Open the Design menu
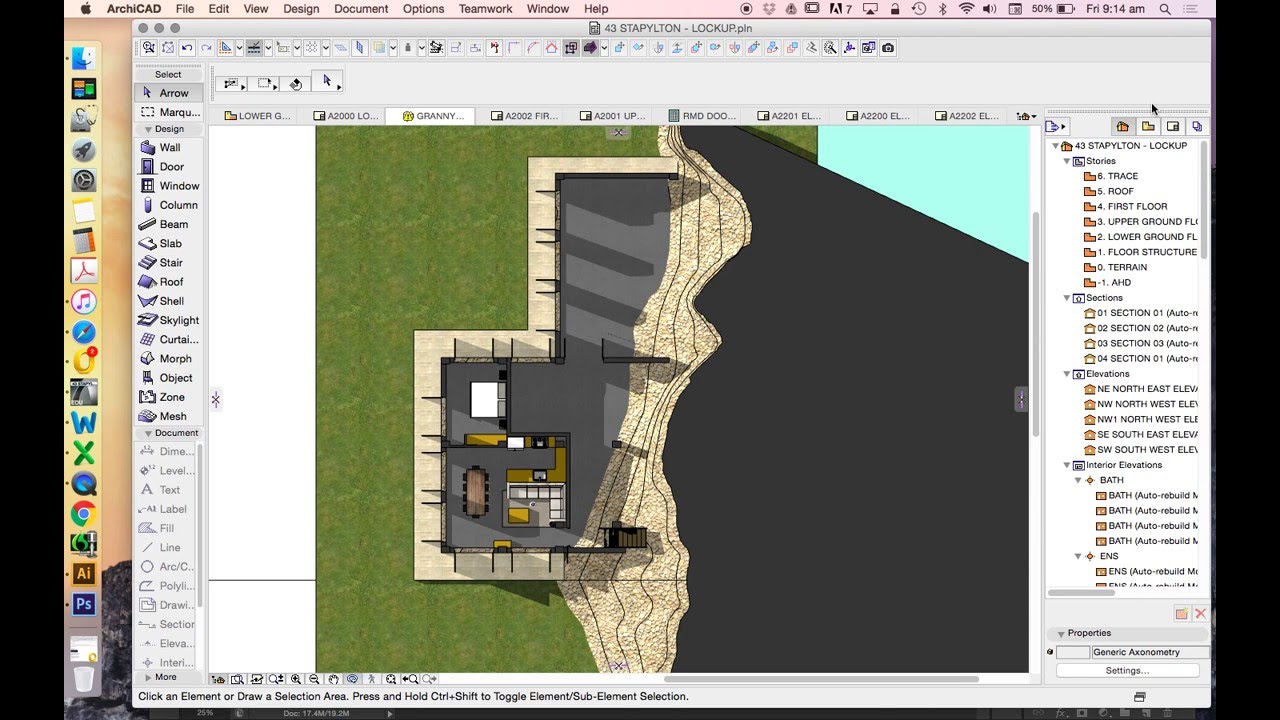The height and width of the screenshot is (720, 1280). (x=300, y=9)
